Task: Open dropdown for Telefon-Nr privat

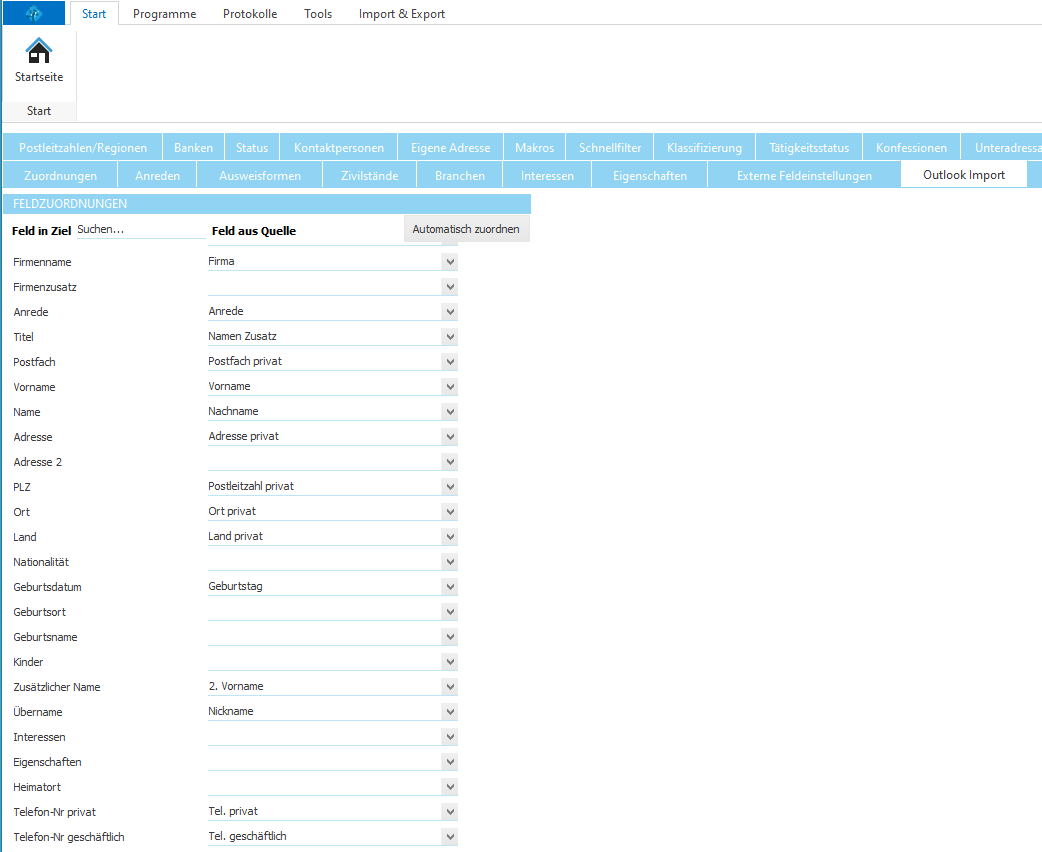Action: pos(450,812)
